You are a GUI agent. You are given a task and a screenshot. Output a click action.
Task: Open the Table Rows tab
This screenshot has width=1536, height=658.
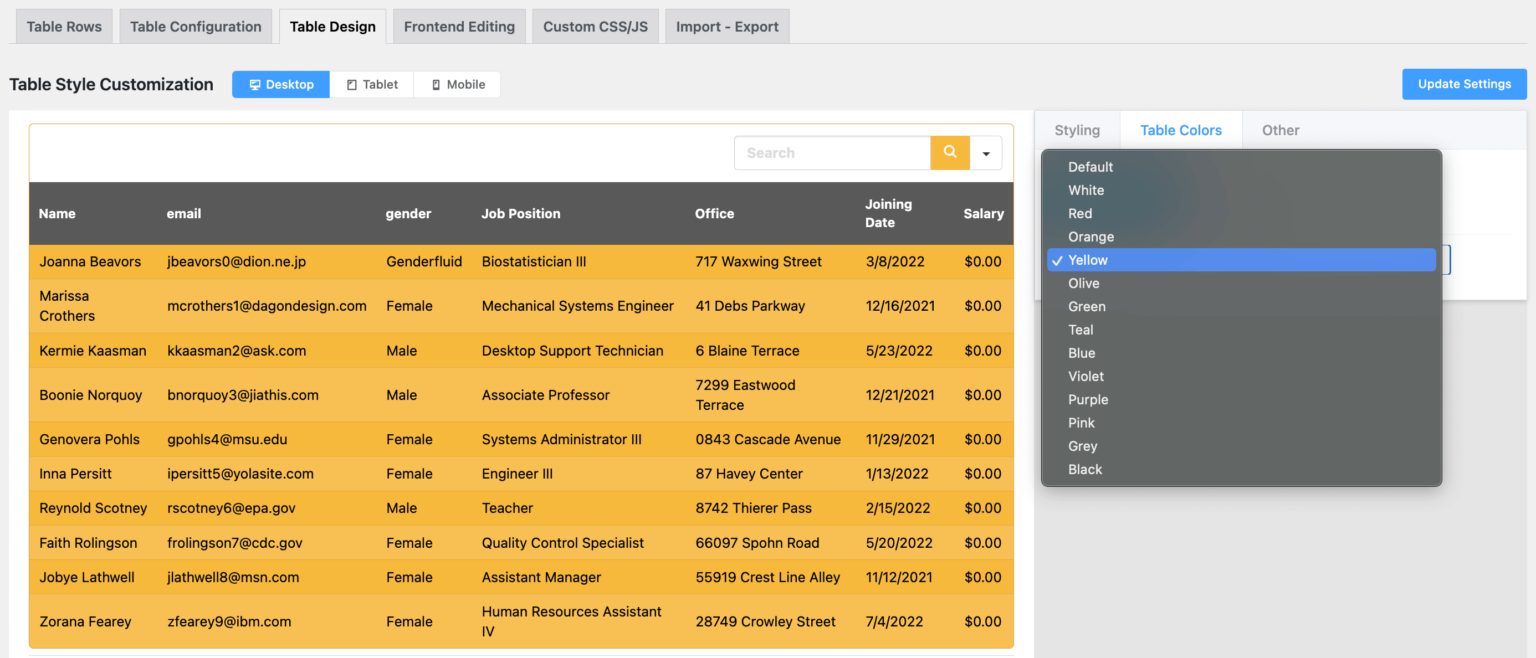pyautogui.click(x=64, y=27)
